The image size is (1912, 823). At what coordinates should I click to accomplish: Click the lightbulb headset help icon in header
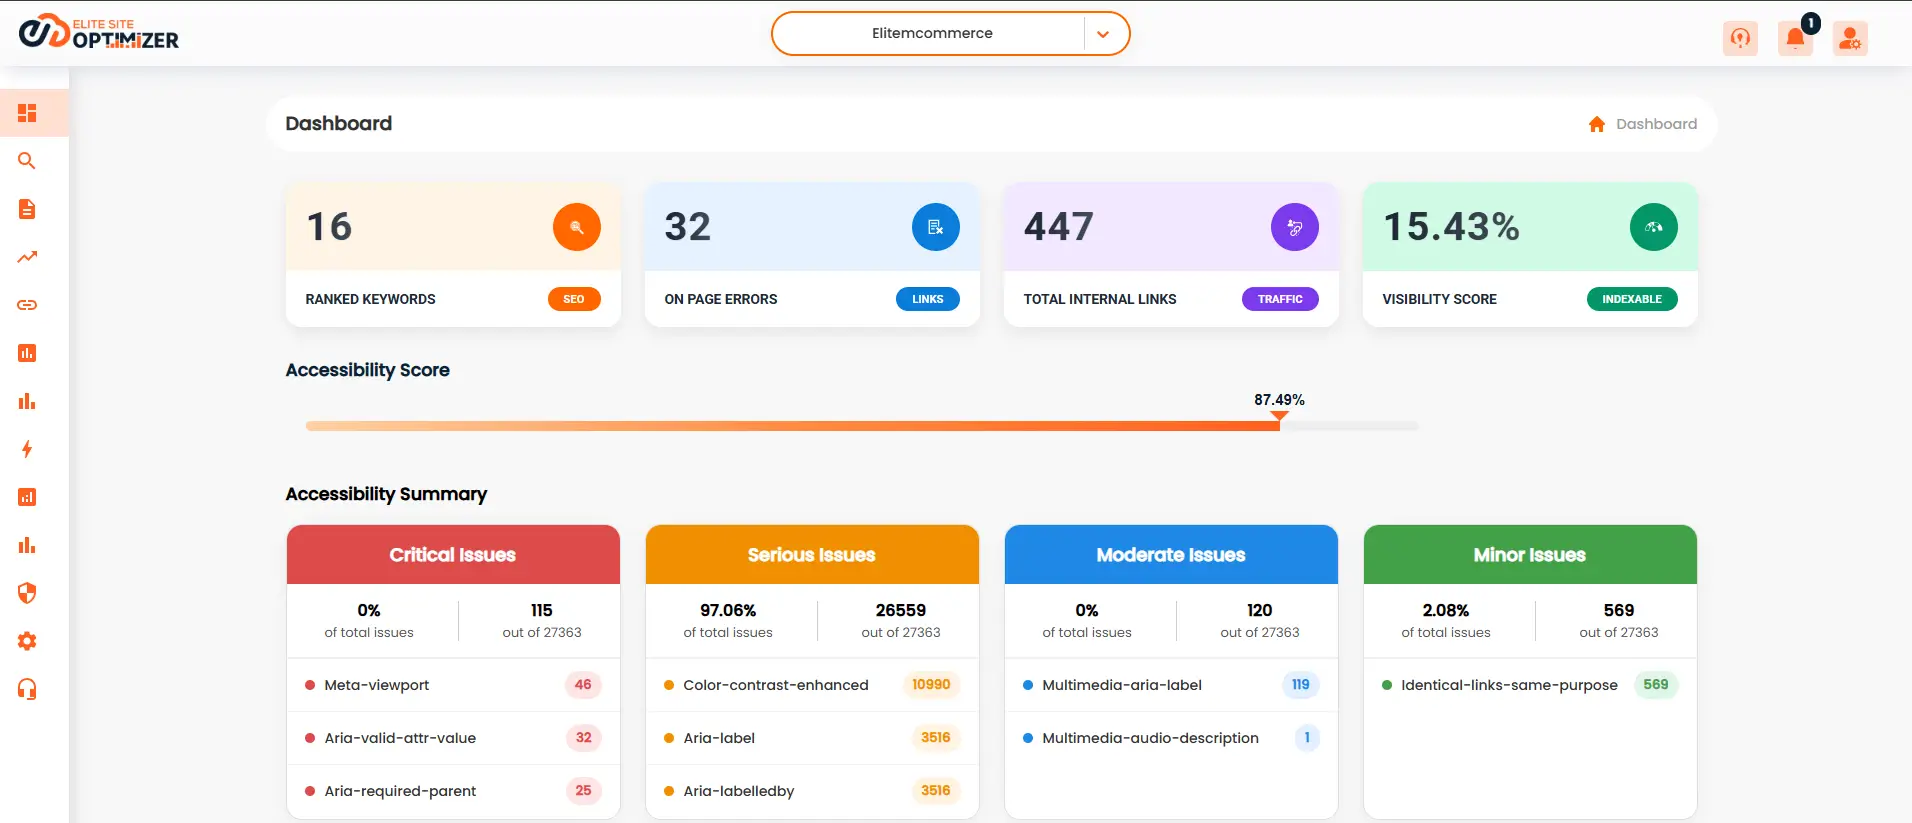(1740, 38)
